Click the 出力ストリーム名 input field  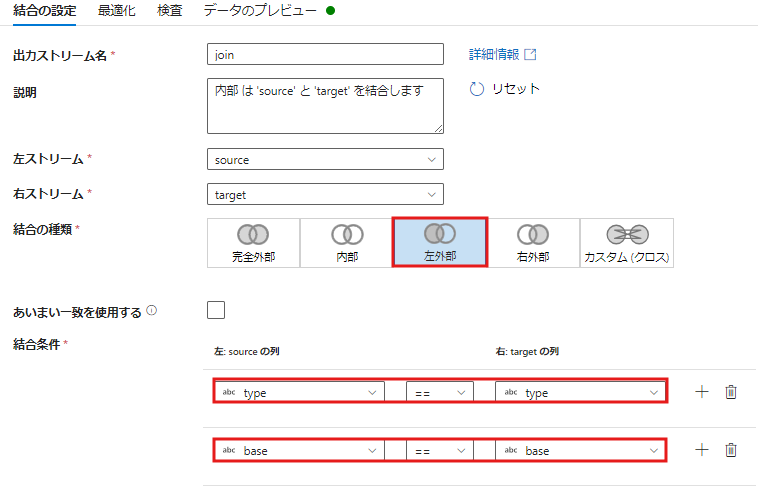point(324,54)
